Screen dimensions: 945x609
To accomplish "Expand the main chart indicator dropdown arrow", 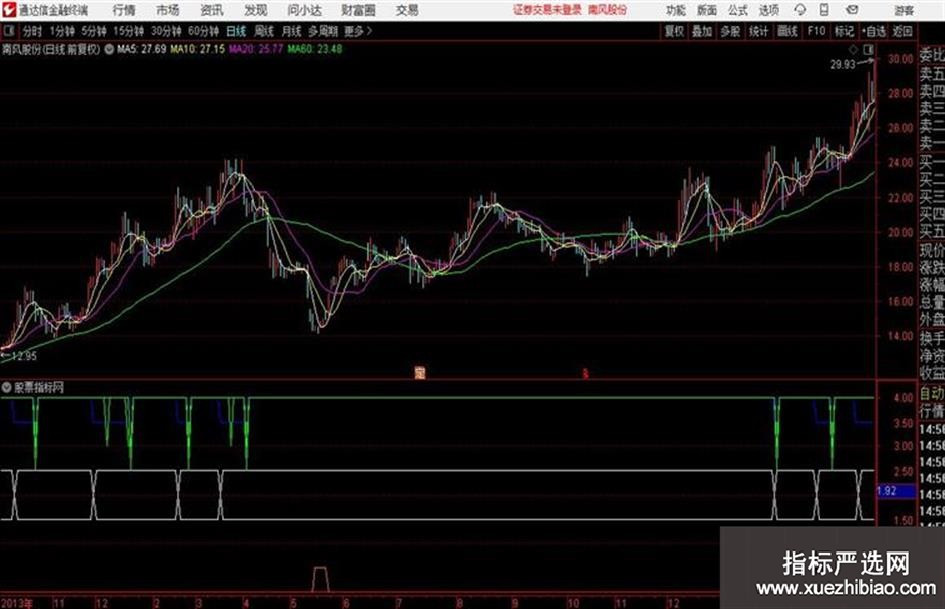I will pos(109,49).
